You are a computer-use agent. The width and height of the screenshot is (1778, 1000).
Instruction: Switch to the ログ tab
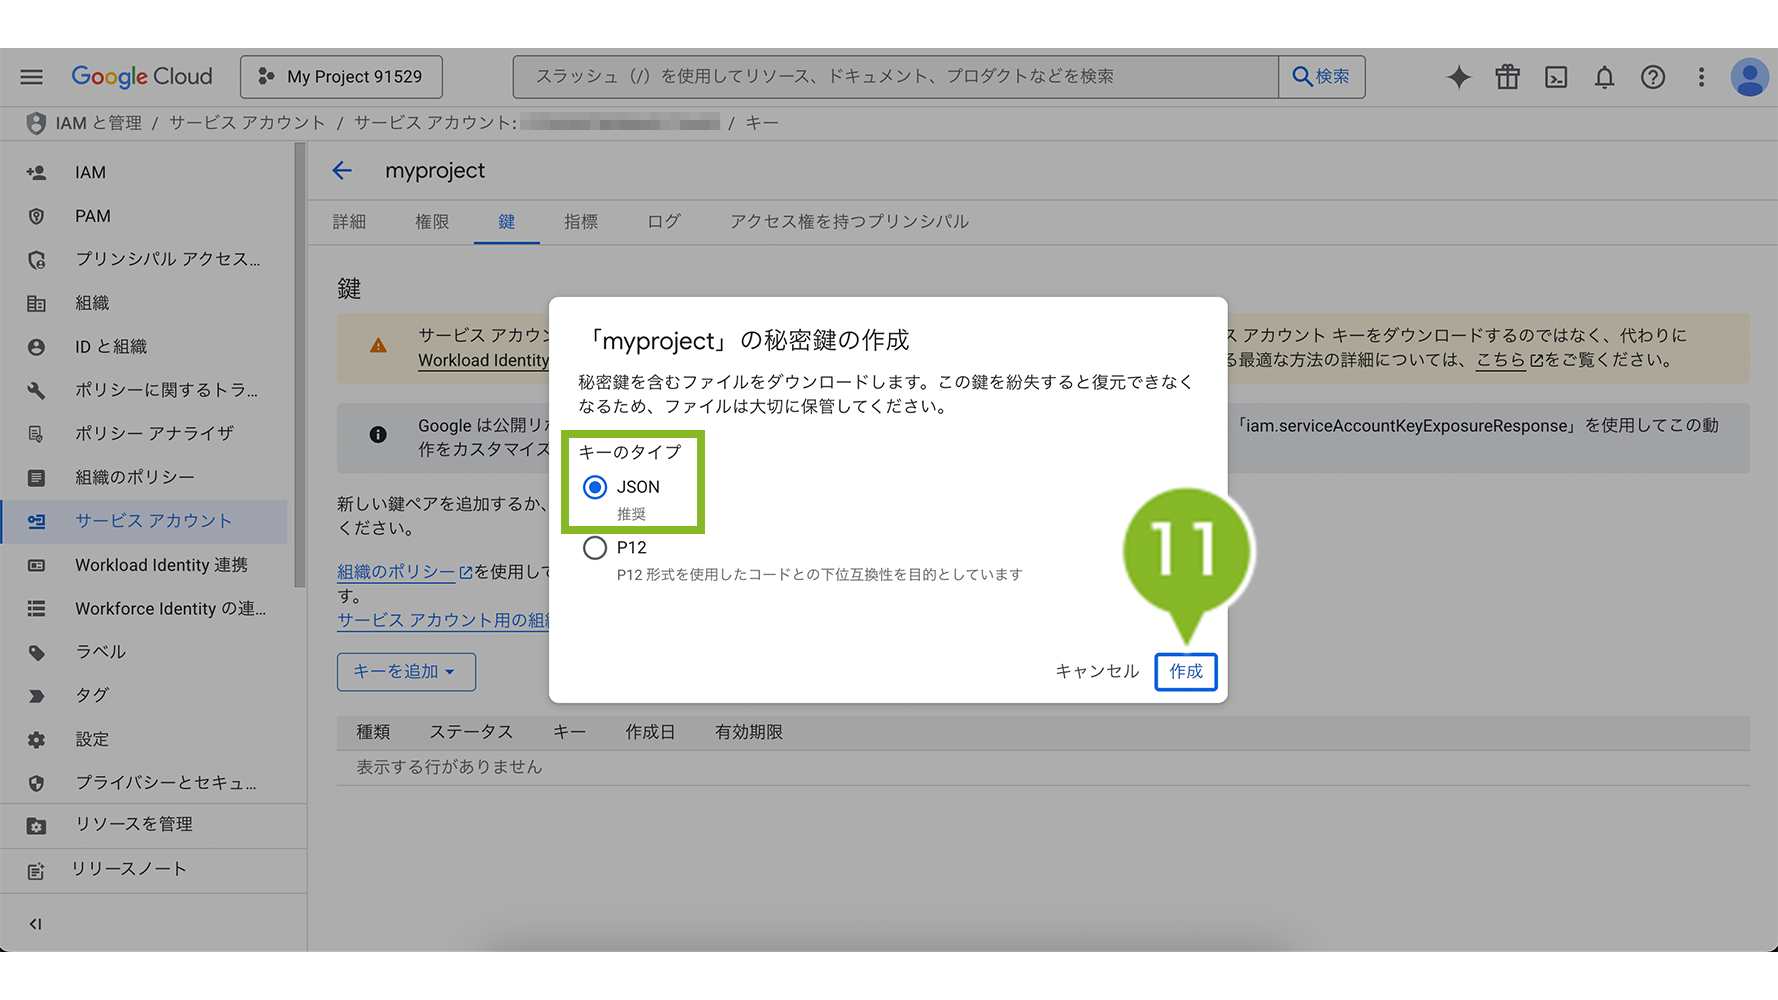coord(663,222)
